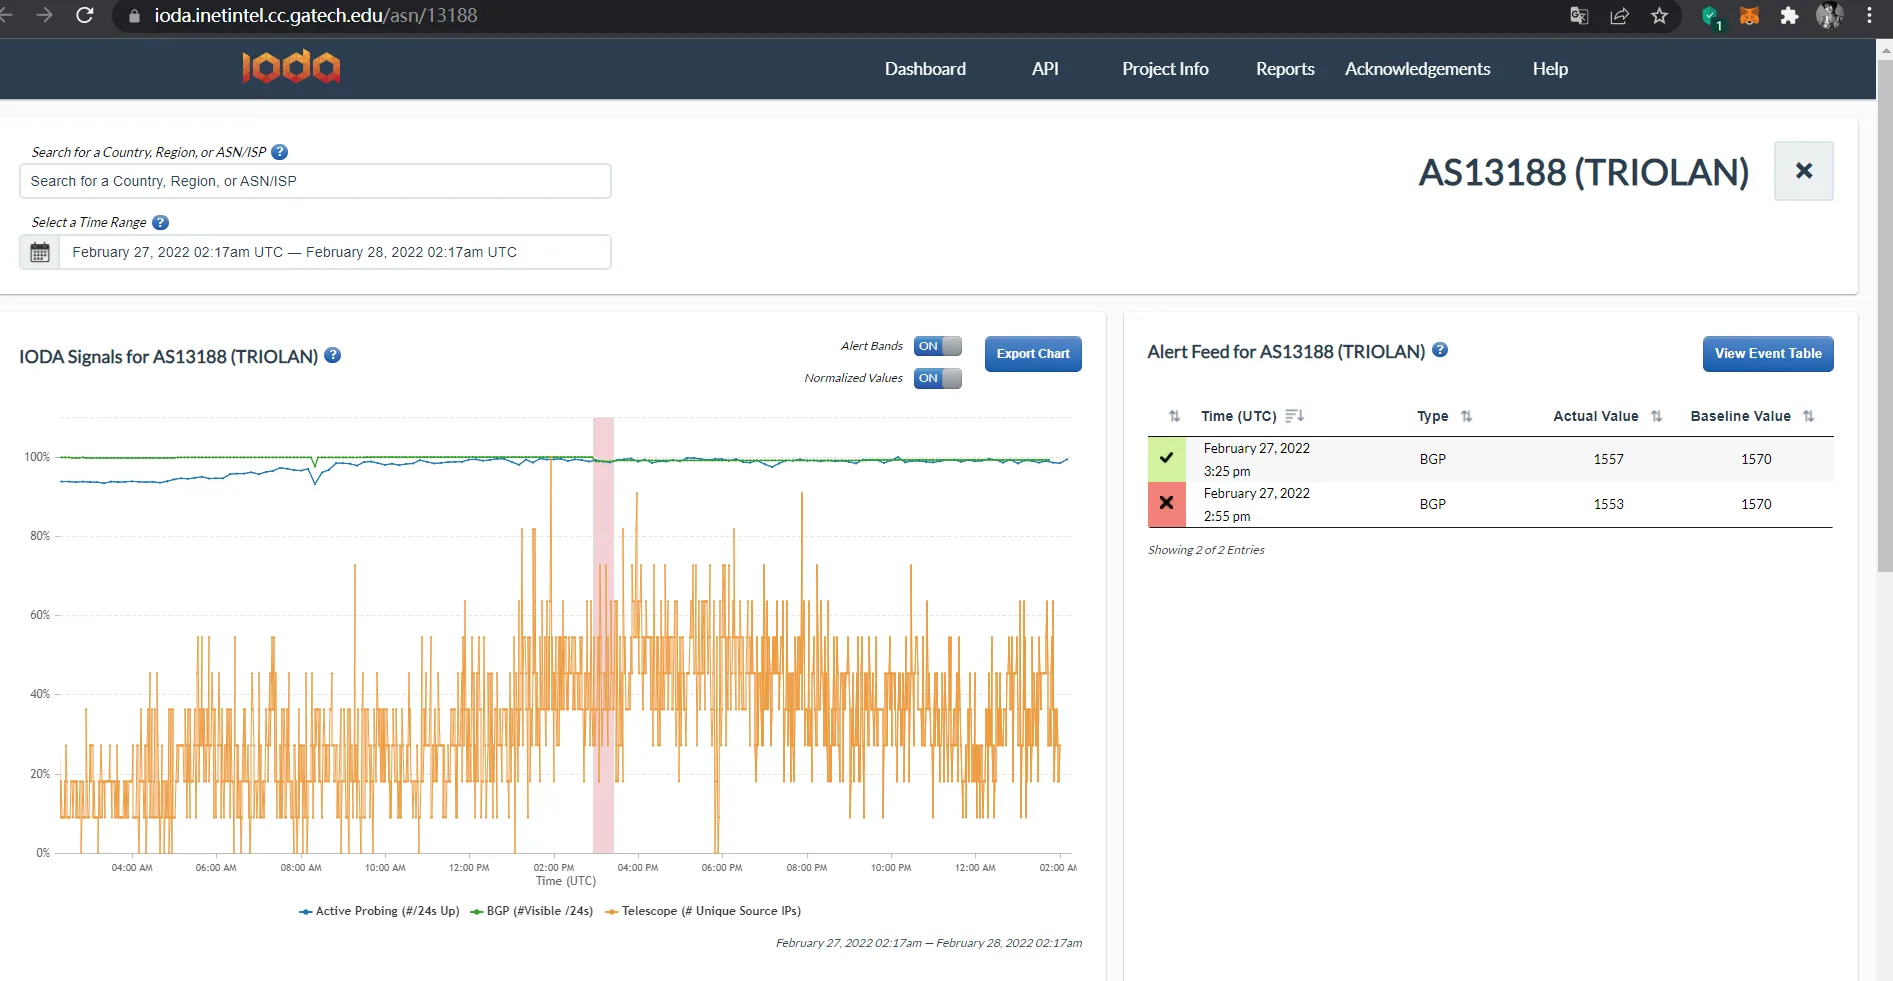The height and width of the screenshot is (981, 1893).
Task: Toggle Telescope series in chart legend
Action: [703, 911]
